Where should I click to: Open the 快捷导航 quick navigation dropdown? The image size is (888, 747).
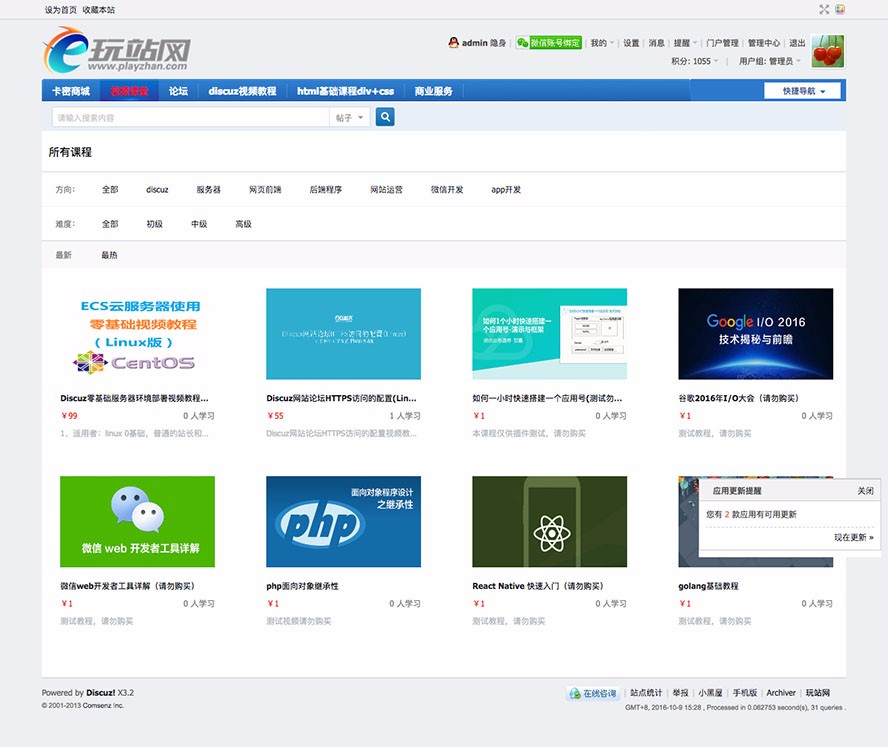pyautogui.click(x=802, y=91)
